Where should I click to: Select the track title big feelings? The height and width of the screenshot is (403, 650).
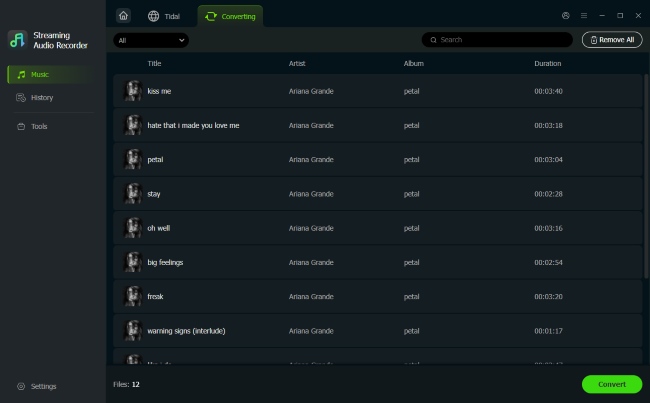[165, 263]
